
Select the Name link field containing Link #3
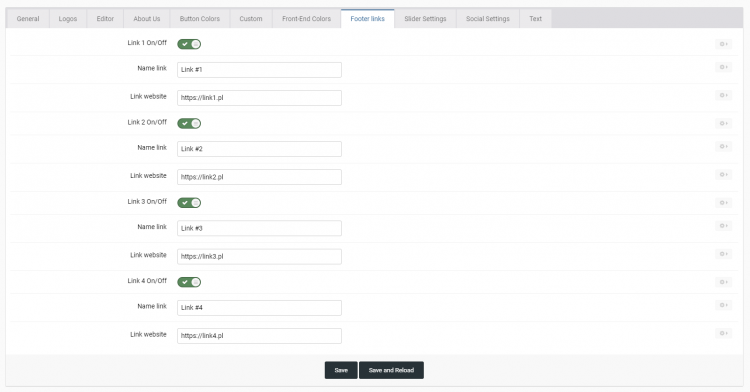point(259,229)
